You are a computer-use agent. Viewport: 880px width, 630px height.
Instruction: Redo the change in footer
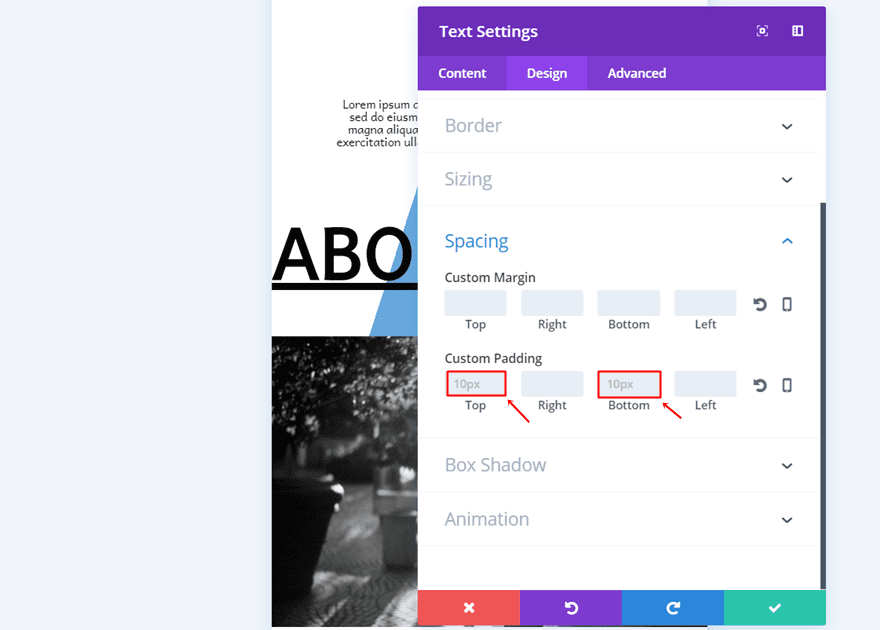[x=673, y=607]
